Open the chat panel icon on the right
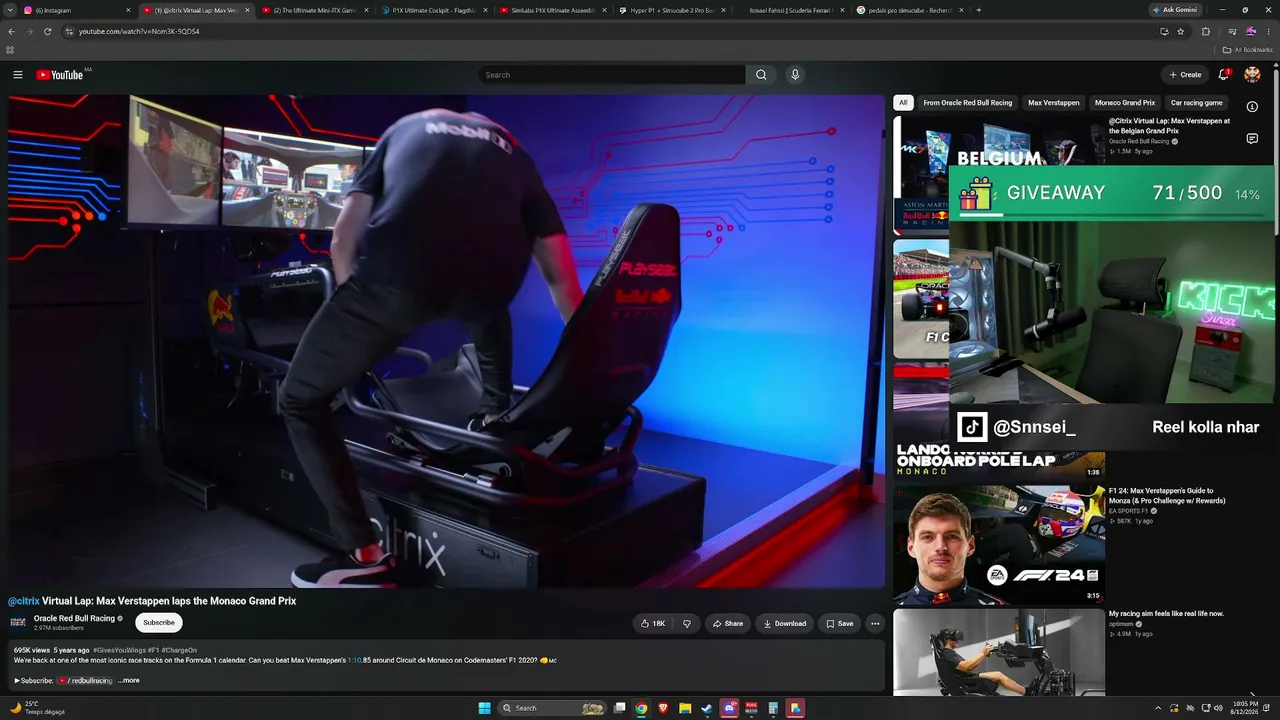The width and height of the screenshot is (1280, 720). pyautogui.click(x=1252, y=139)
